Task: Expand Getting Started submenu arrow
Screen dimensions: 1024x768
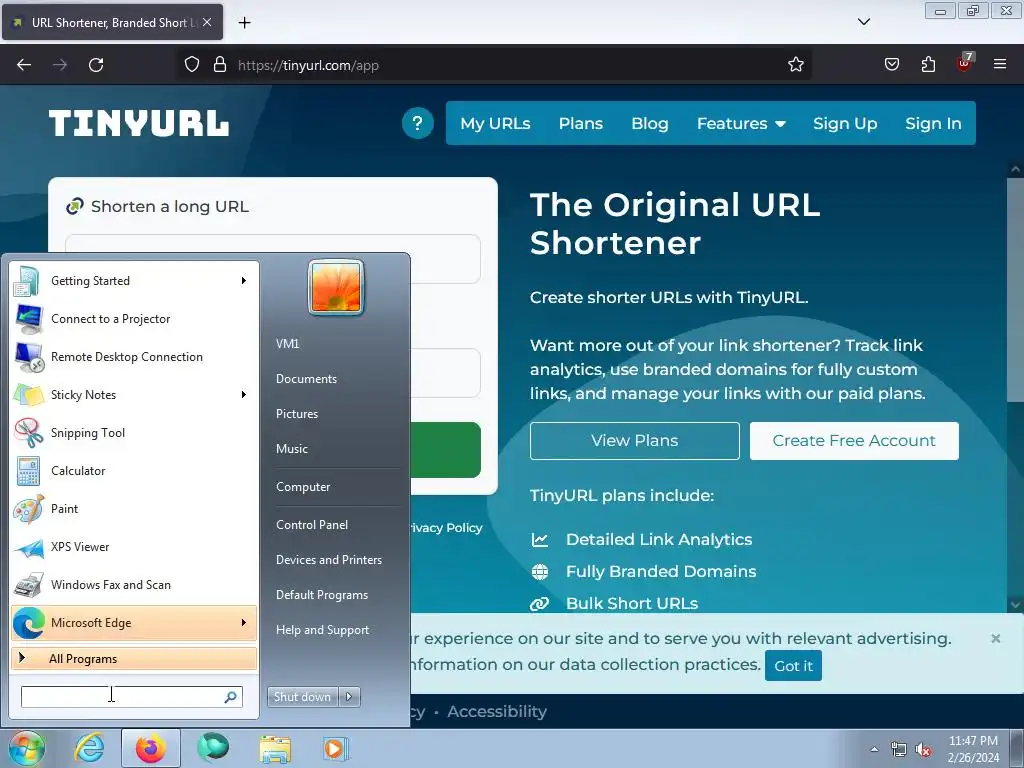Action: click(244, 281)
